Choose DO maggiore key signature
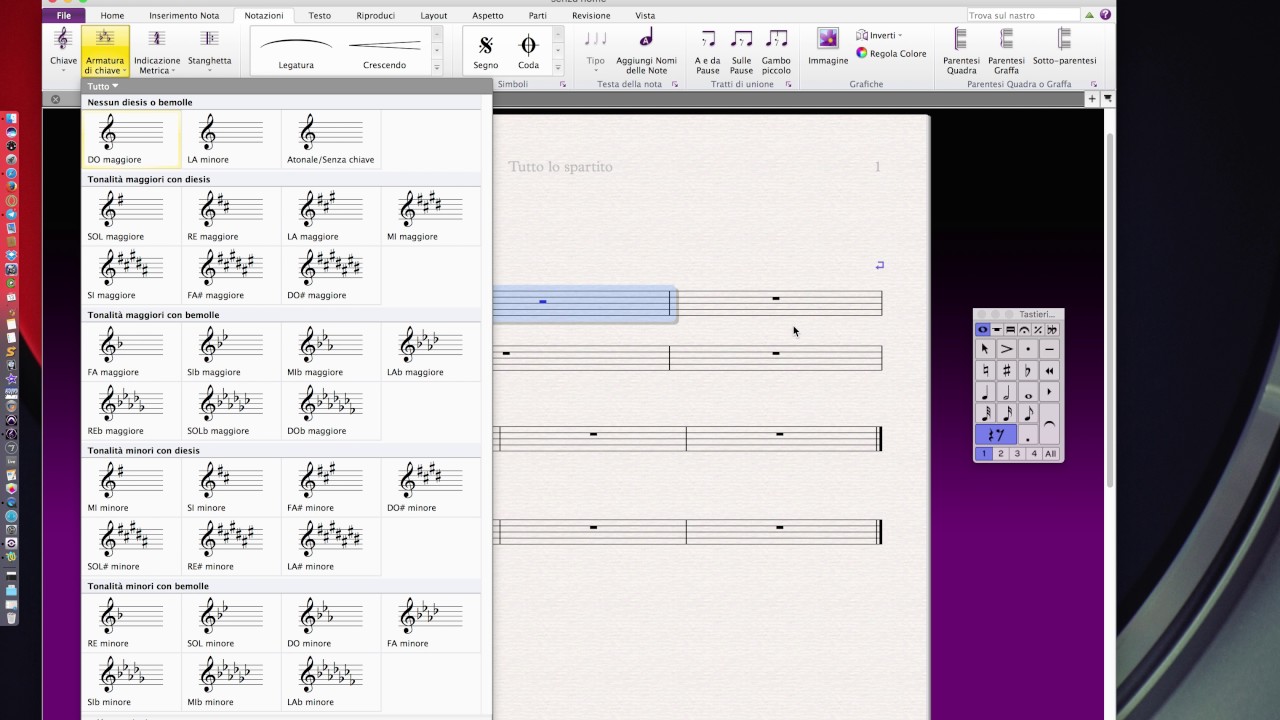 (x=132, y=139)
